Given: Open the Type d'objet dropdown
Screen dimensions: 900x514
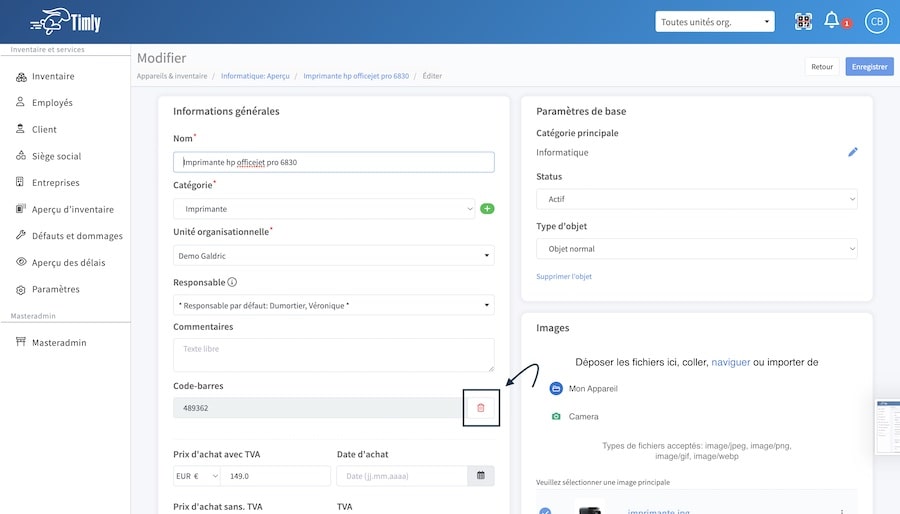Looking at the screenshot, I should click(x=697, y=249).
